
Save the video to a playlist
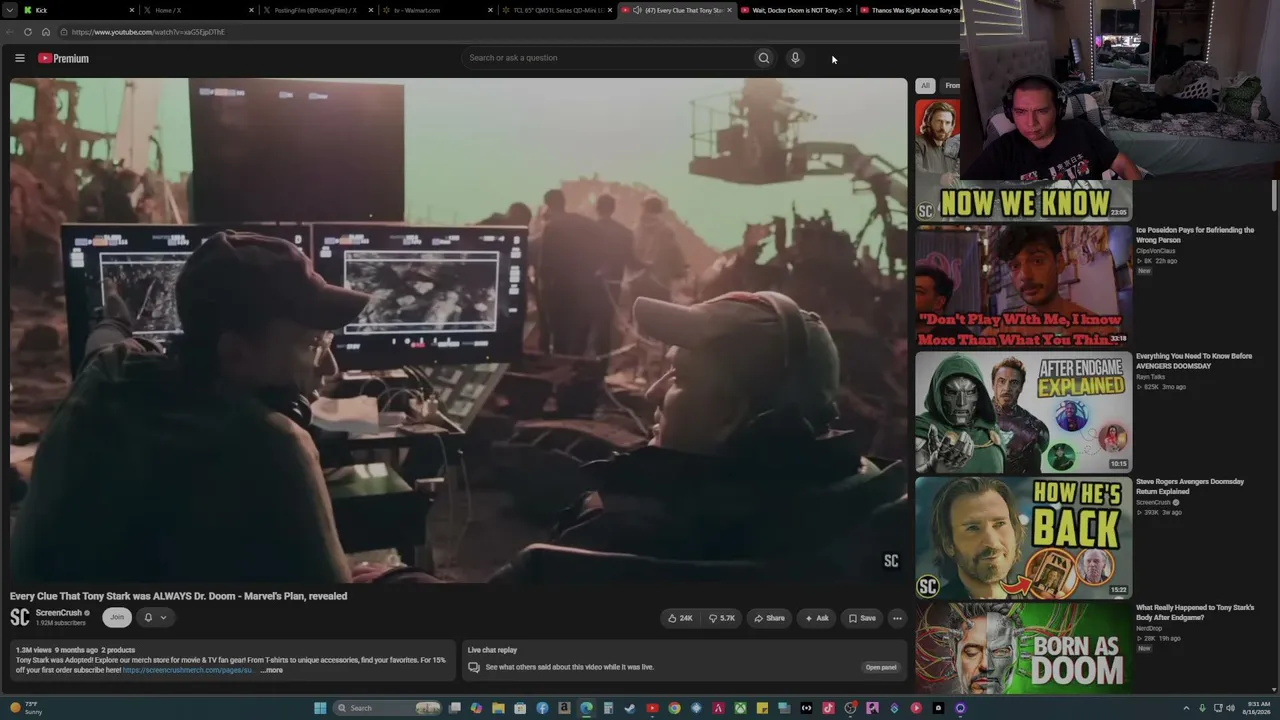tap(862, 618)
